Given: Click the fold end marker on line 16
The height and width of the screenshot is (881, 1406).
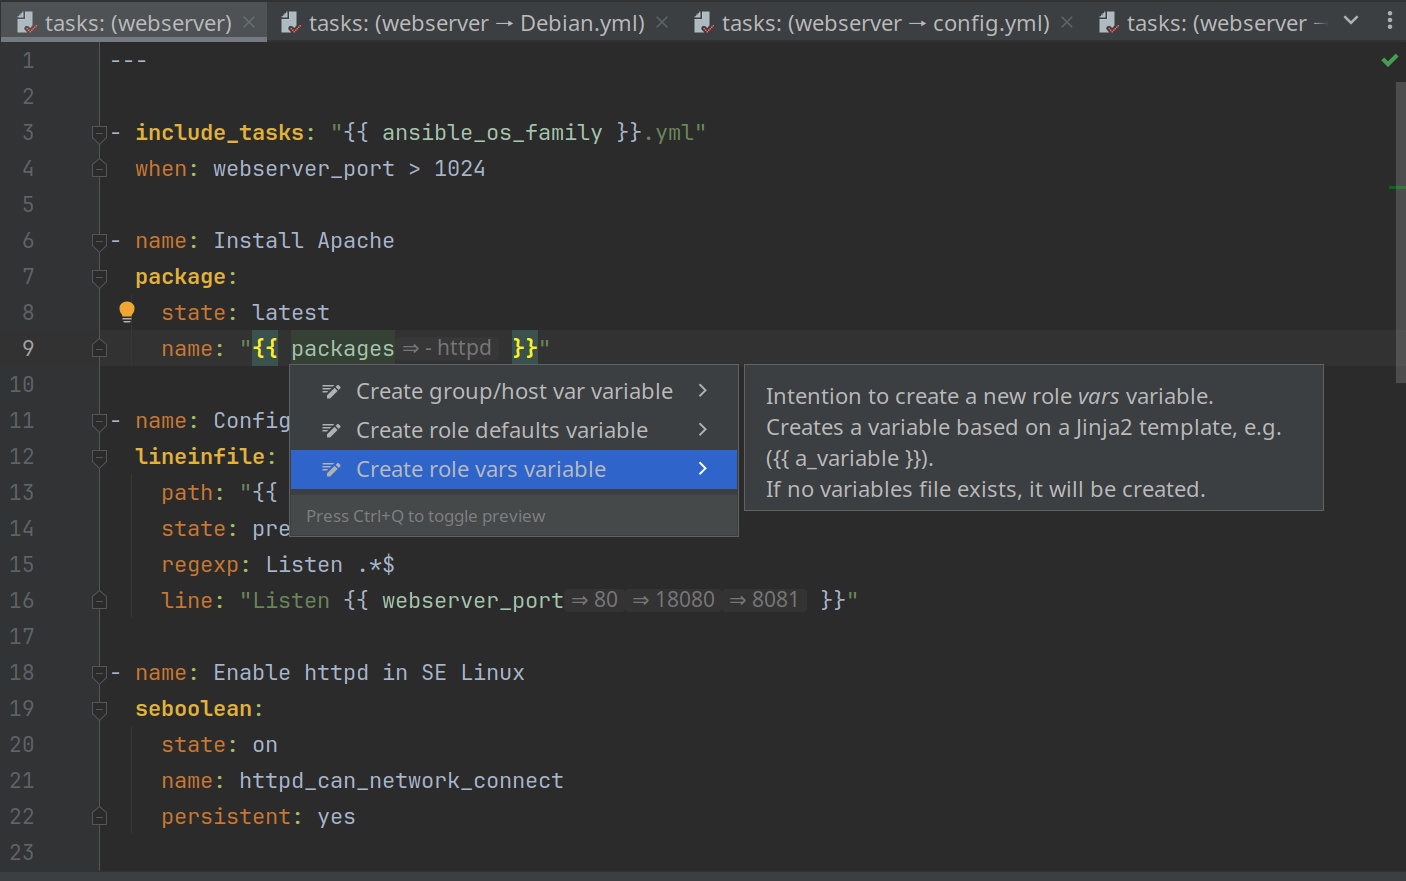Looking at the screenshot, I should click(99, 600).
